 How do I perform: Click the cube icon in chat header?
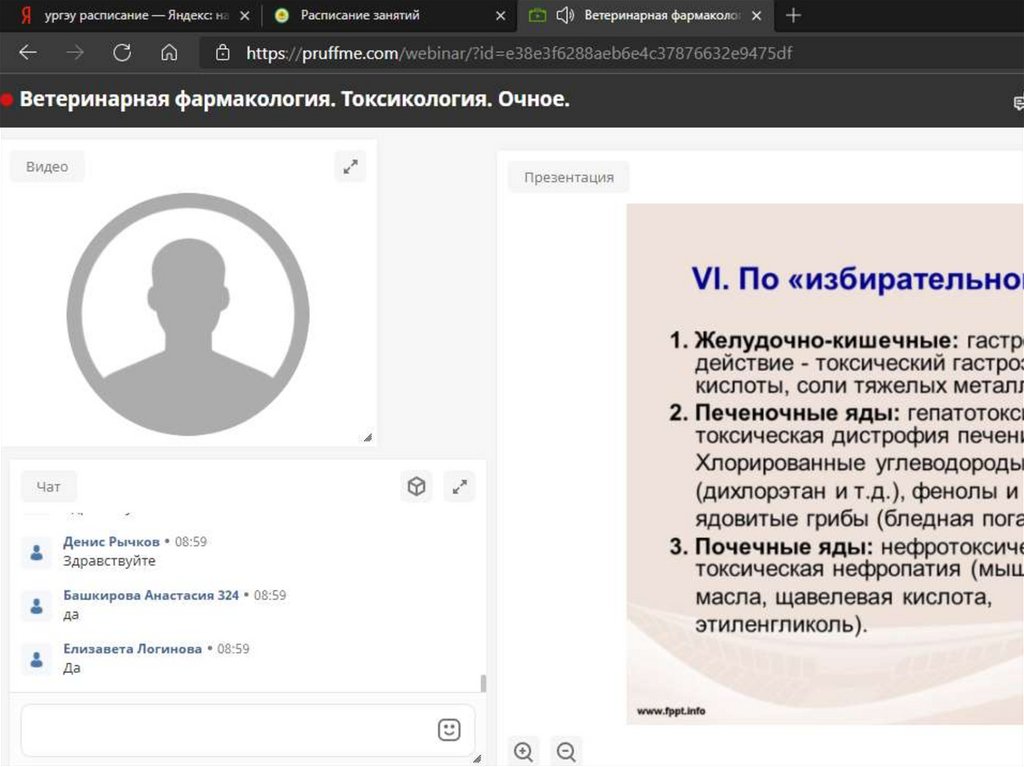click(x=416, y=487)
